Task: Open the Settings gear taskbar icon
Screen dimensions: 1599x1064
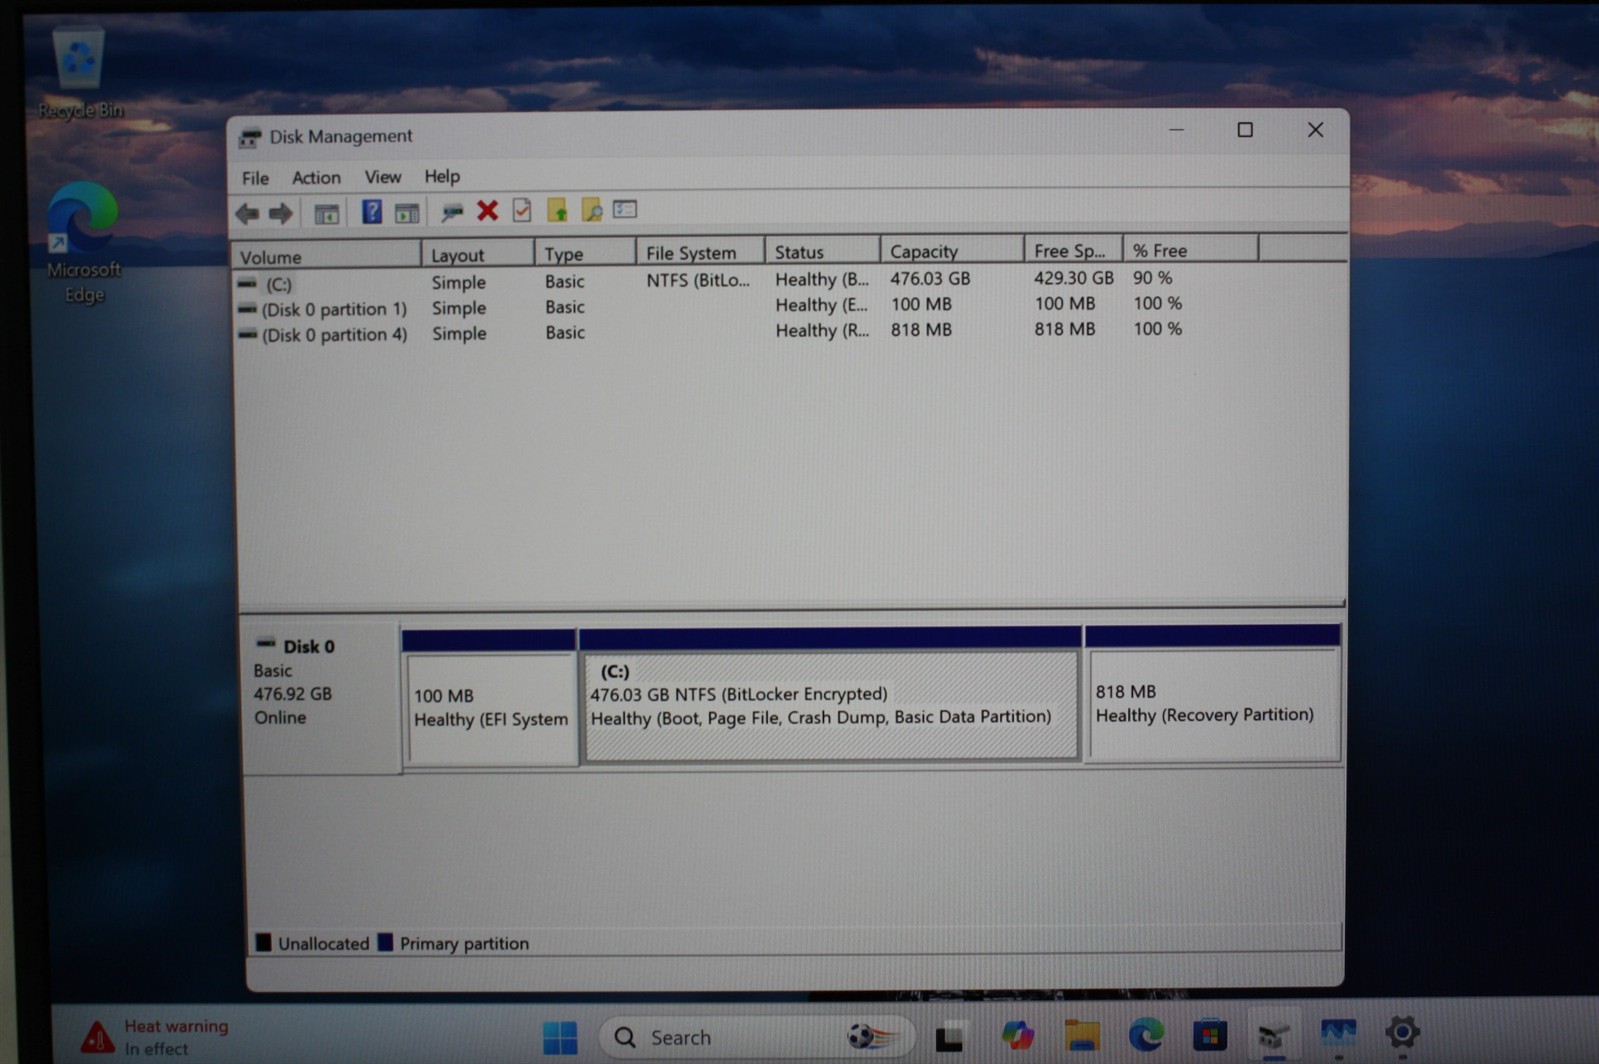Action: pos(1402,1032)
